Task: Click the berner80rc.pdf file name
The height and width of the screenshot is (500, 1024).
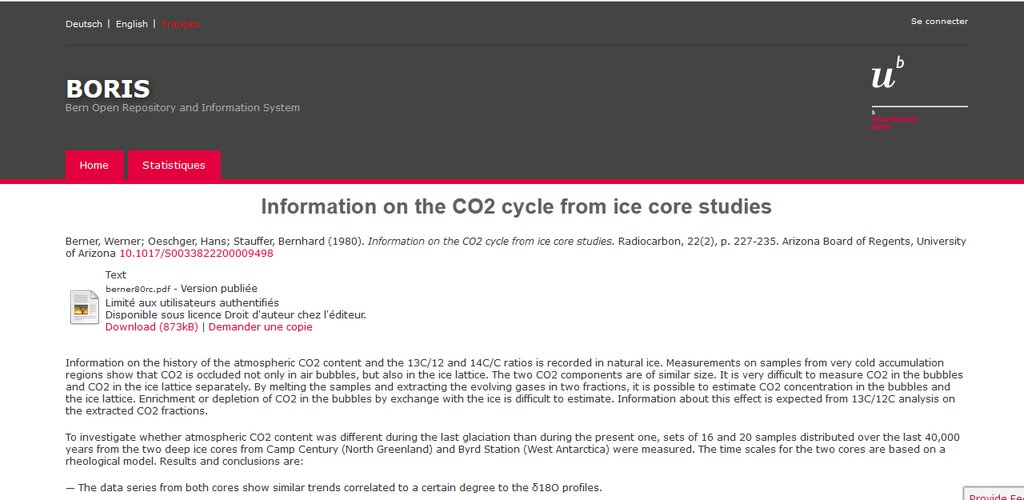Action: tap(138, 289)
